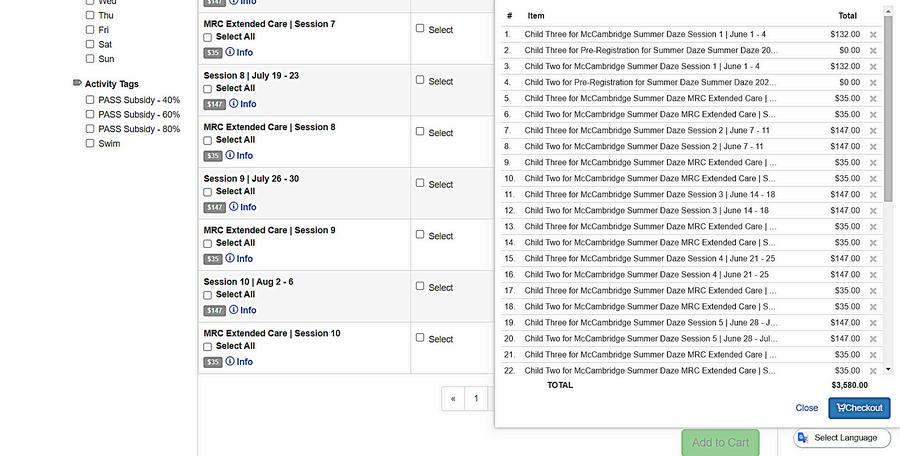
Task: Check the Sun day filter
Action: 90,58
